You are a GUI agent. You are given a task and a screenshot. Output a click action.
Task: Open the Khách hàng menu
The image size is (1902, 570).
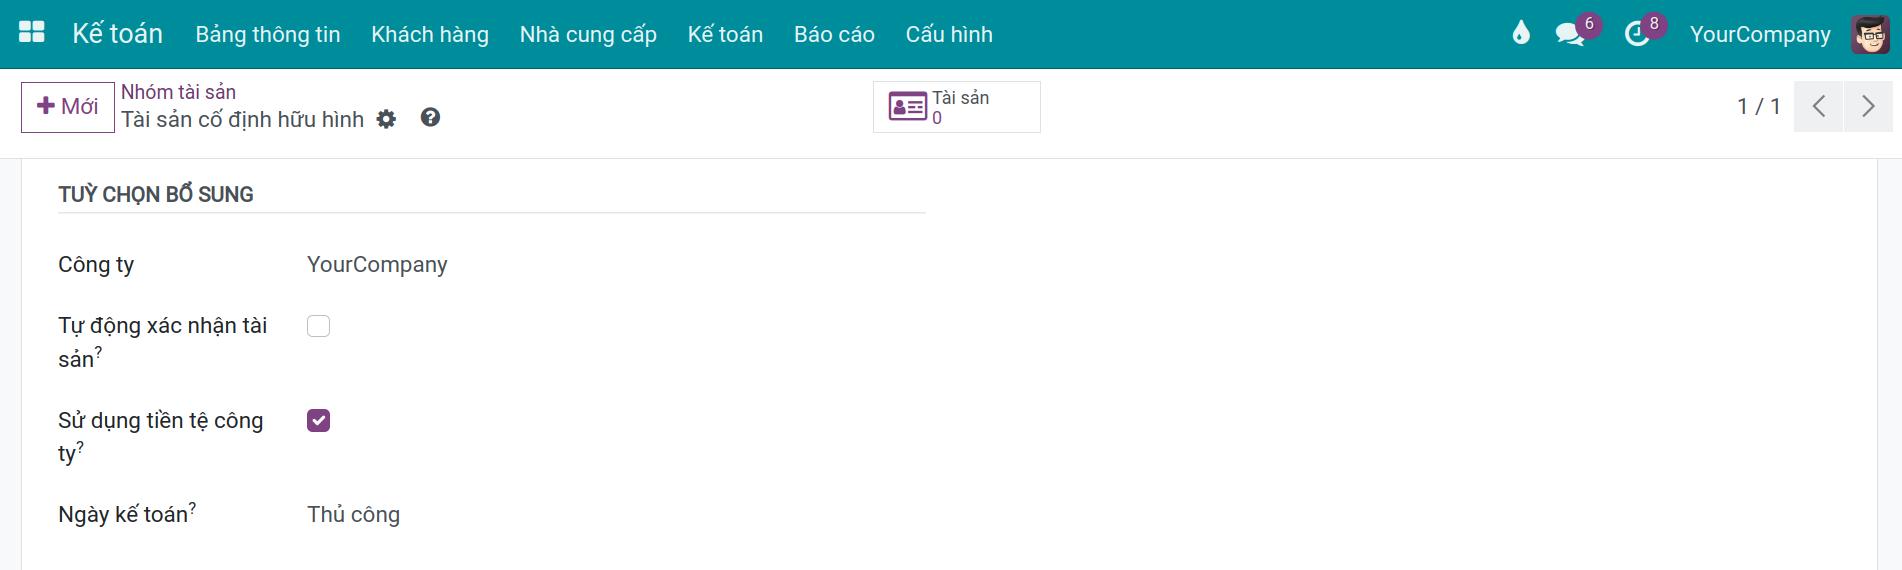430,34
